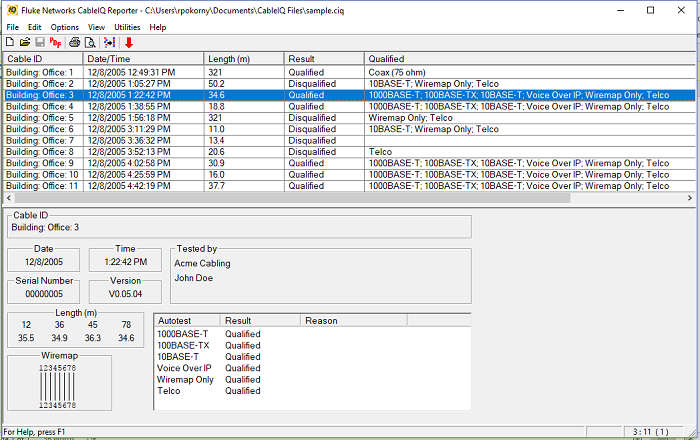Click Telco autotest entry
The width and height of the screenshot is (700, 440).
click(x=169, y=391)
